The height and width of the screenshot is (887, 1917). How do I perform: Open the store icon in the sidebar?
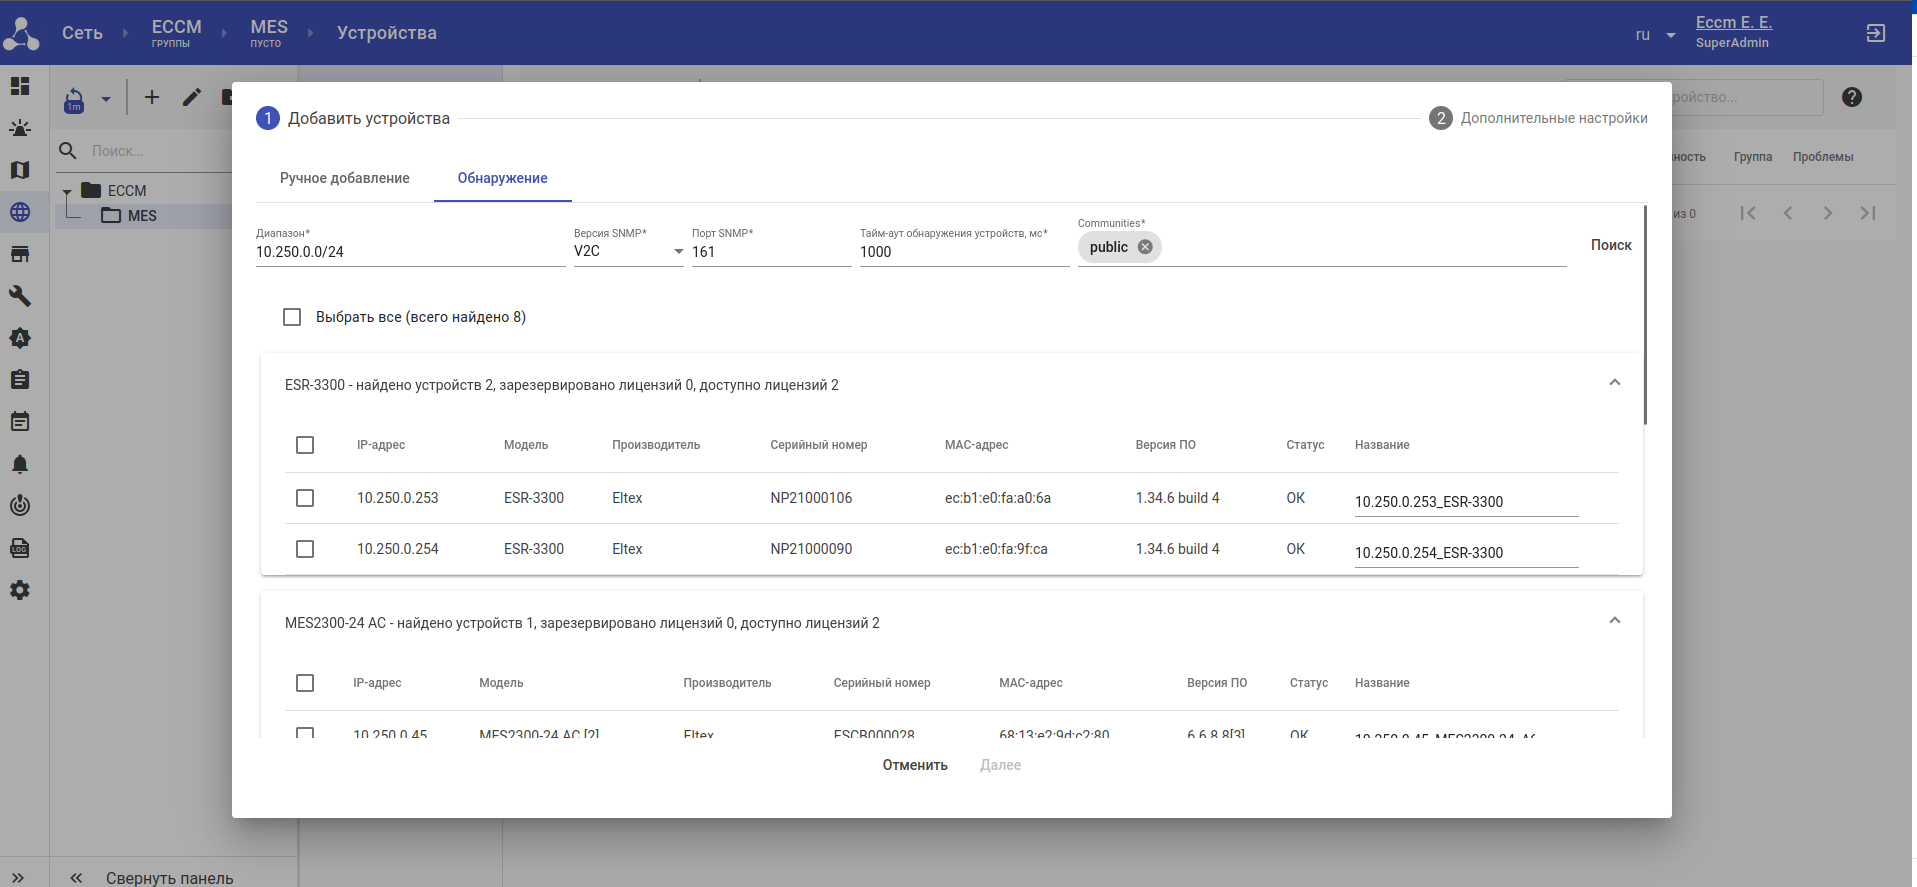20,254
